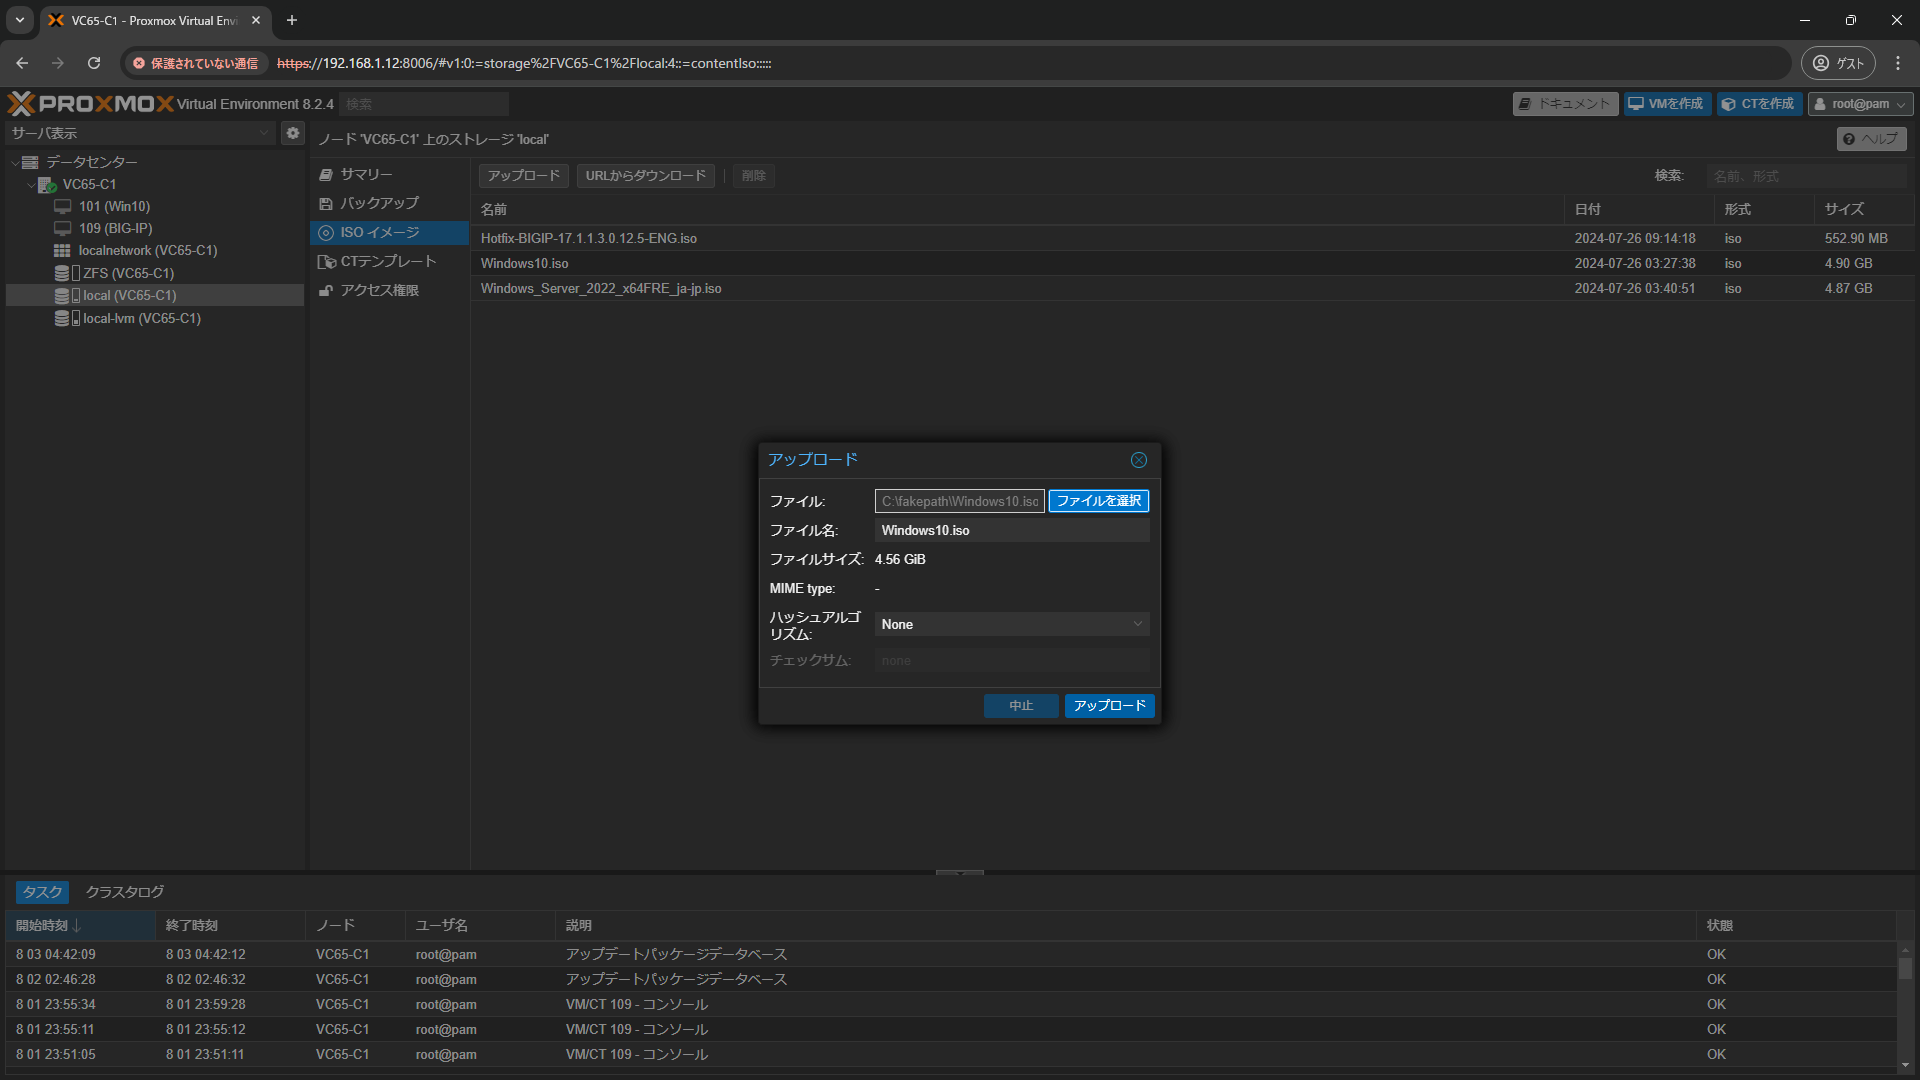Click Create CT button
This screenshot has width=1920, height=1080.
(x=1759, y=104)
